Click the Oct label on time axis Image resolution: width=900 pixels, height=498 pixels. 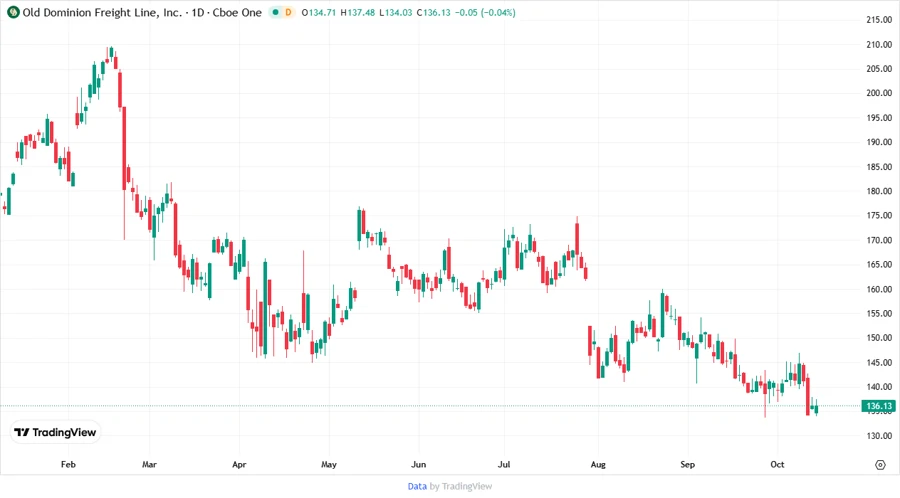click(x=777, y=464)
